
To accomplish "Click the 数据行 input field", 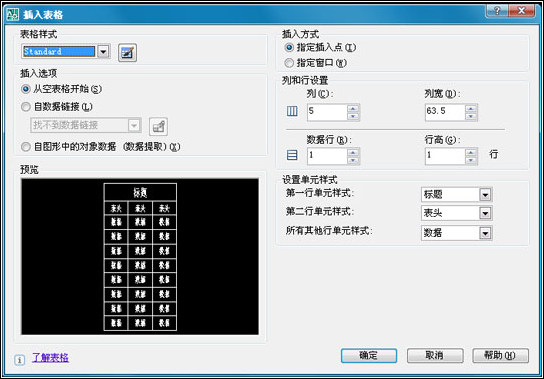I will 327,156.
